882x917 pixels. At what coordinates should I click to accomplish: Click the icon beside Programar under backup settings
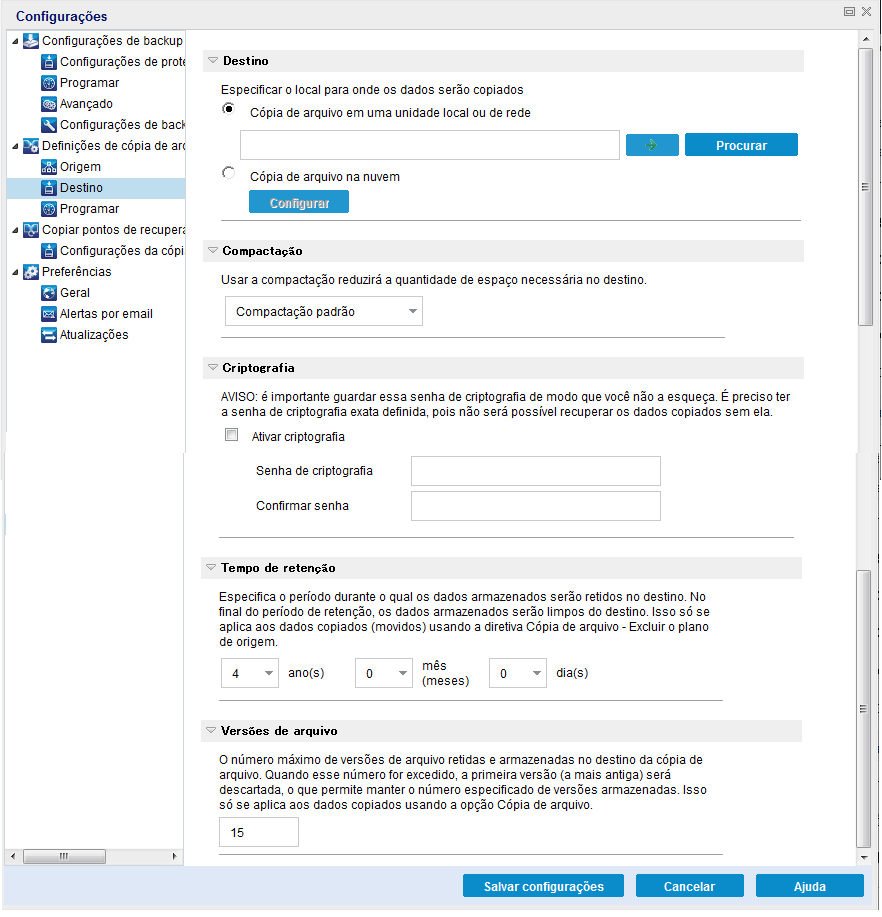pyautogui.click(x=49, y=83)
